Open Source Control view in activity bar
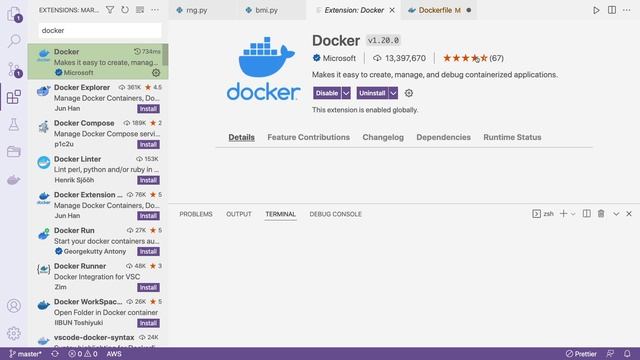The height and width of the screenshot is (360, 640). coord(14,69)
